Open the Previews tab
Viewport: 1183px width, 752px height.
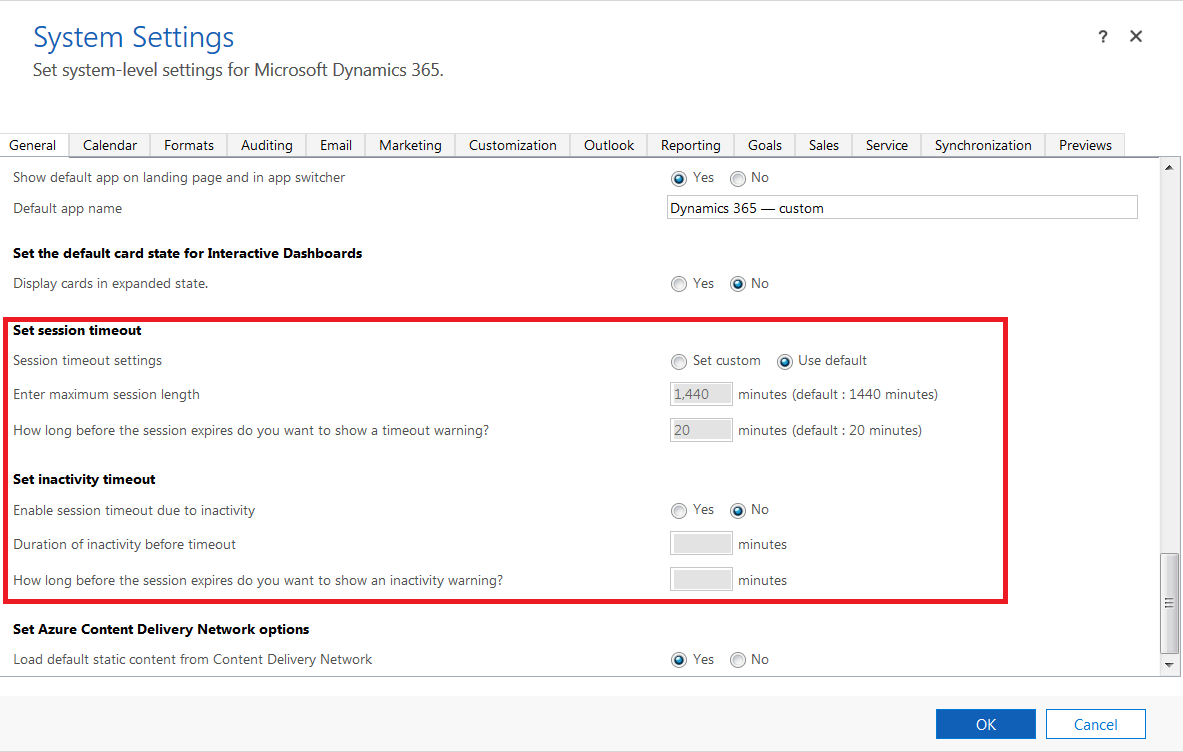point(1085,145)
